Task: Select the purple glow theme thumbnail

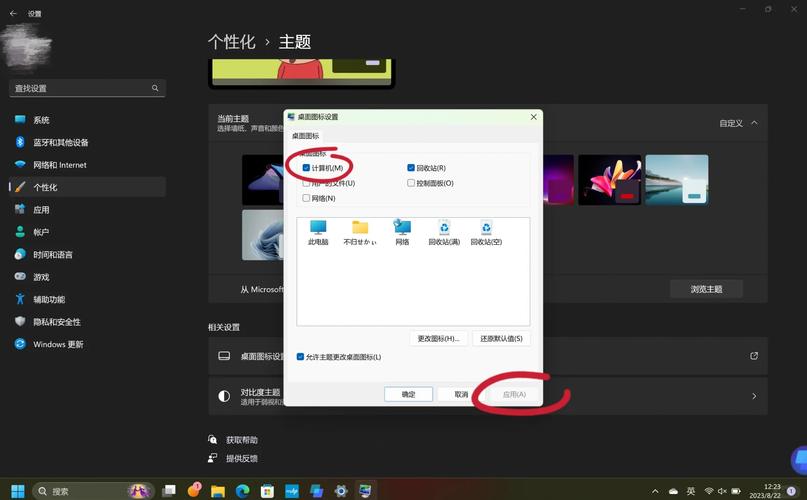Action: [558, 180]
